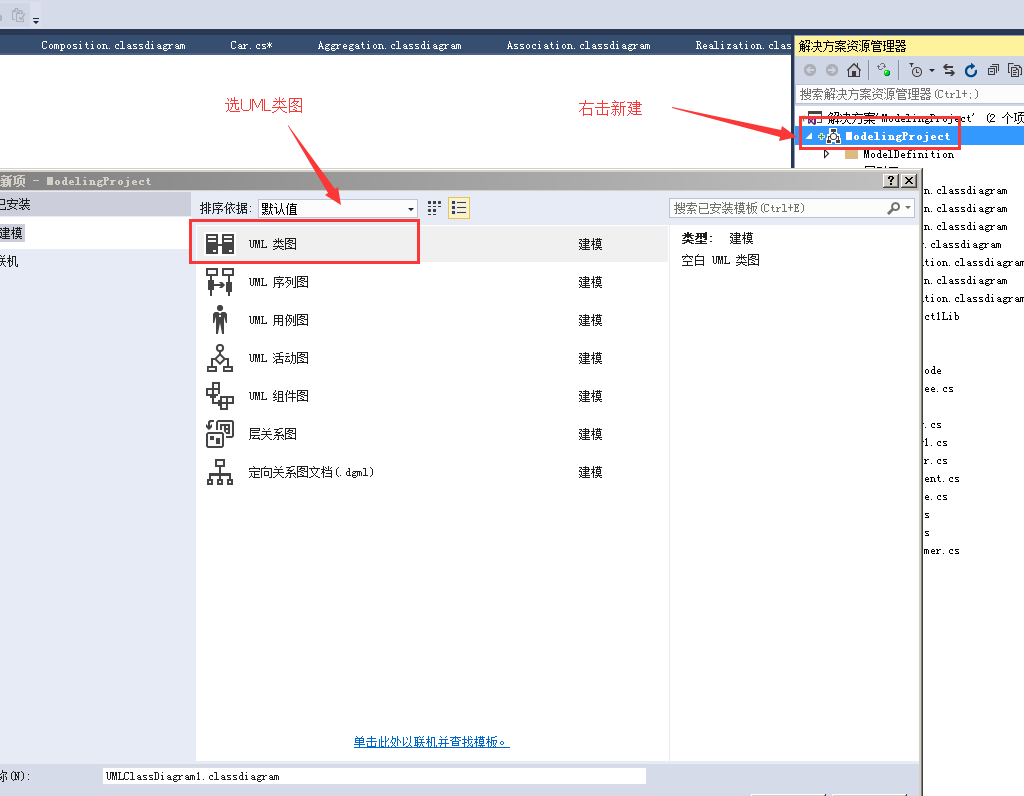Switch to the Car.cs* tab

[251, 45]
